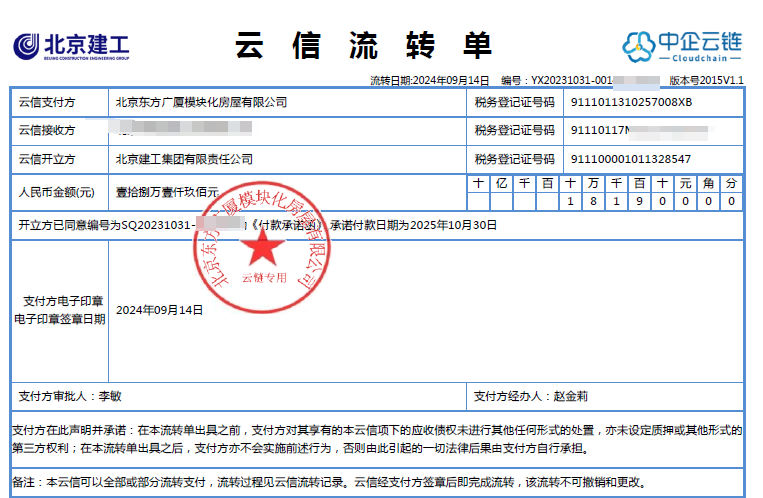This screenshot has height=498, width=763.
Task: Select amount text 壹拾捌万壹仟玖佰元
Action: [167, 192]
